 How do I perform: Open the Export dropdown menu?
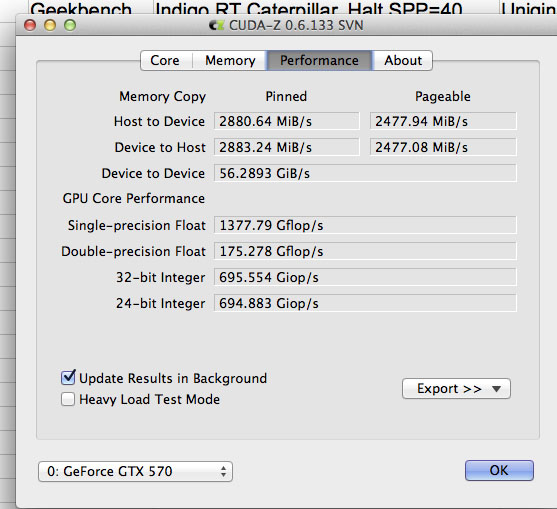(456, 389)
